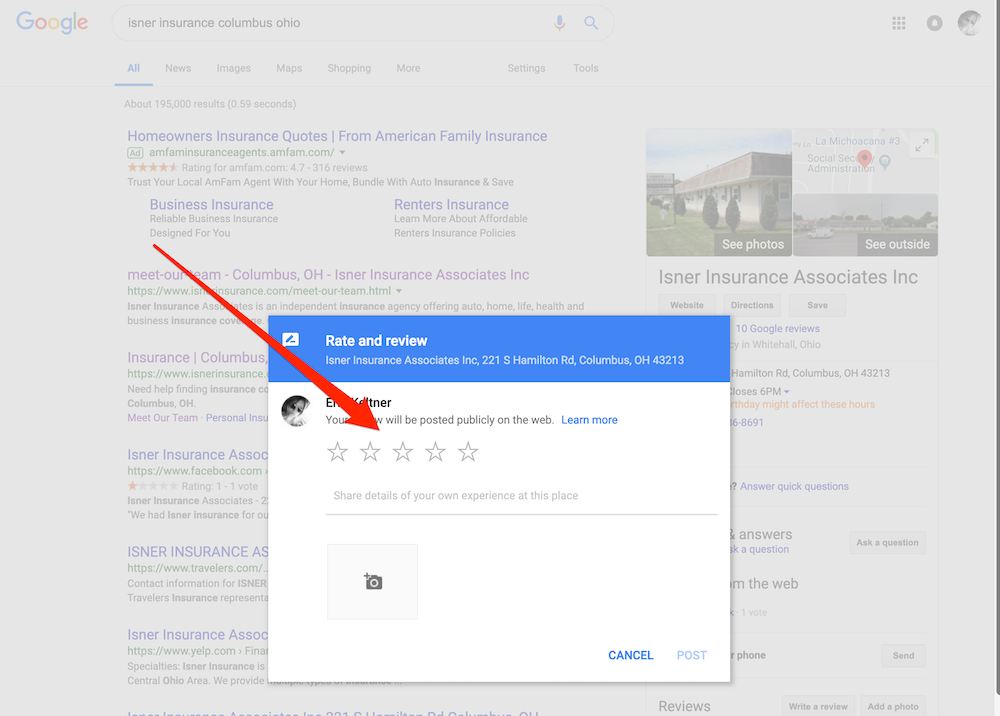Open the Business Insurance sitelink
Image resolution: width=1000 pixels, height=716 pixels.
(211, 205)
